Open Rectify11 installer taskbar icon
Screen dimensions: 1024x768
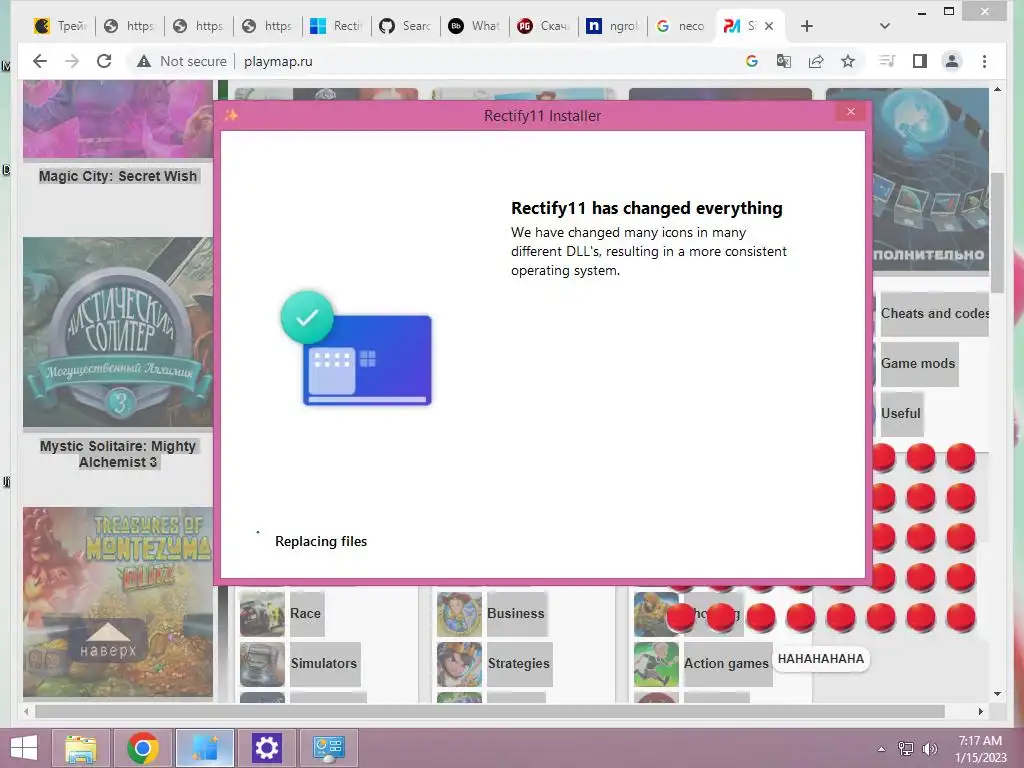pos(204,748)
